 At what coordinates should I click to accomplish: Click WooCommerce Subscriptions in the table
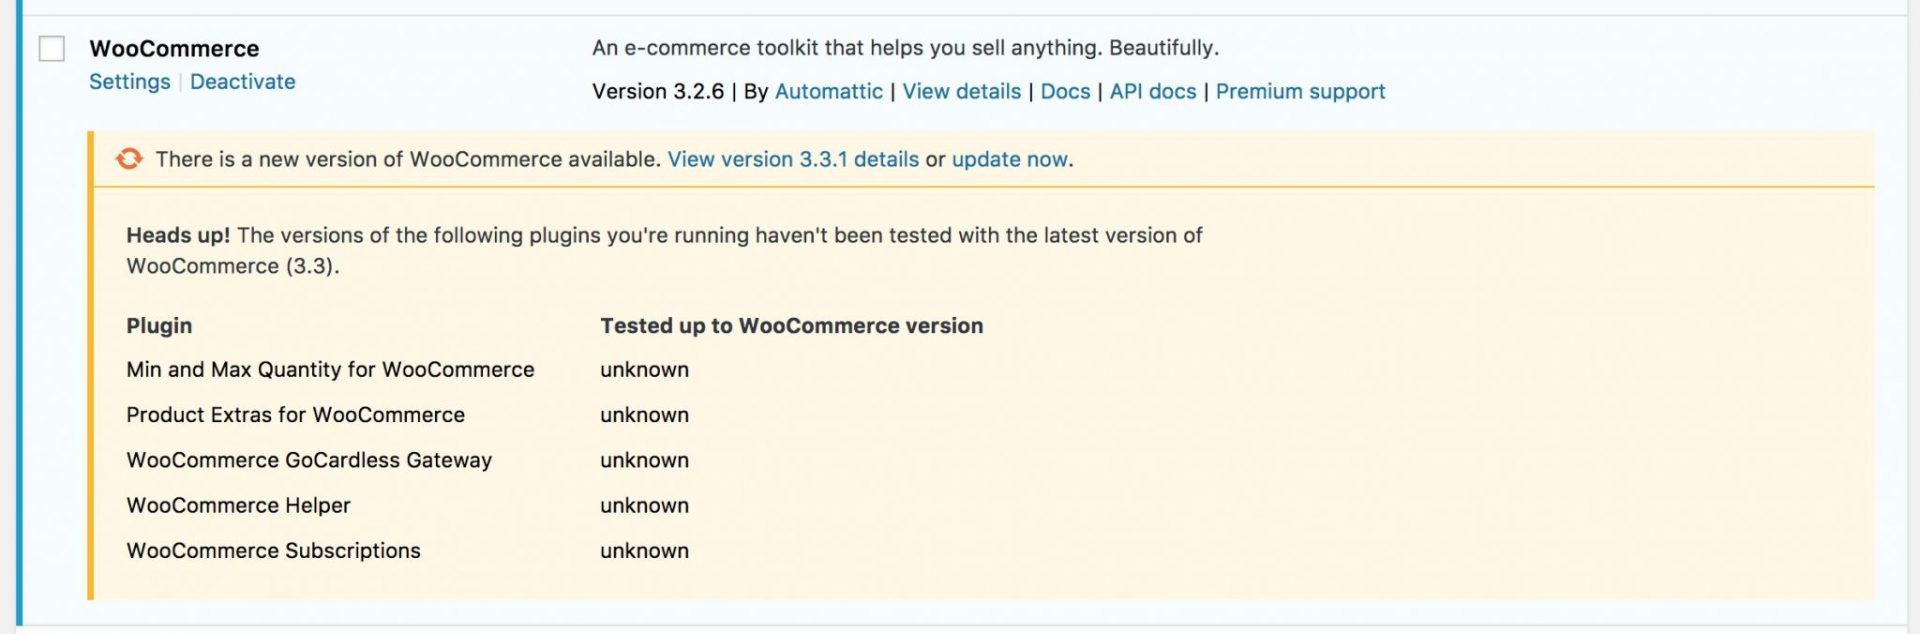tap(273, 550)
